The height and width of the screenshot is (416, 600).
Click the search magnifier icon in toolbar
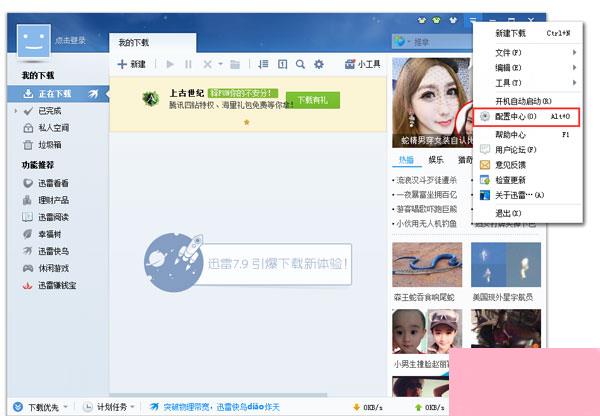[300, 64]
